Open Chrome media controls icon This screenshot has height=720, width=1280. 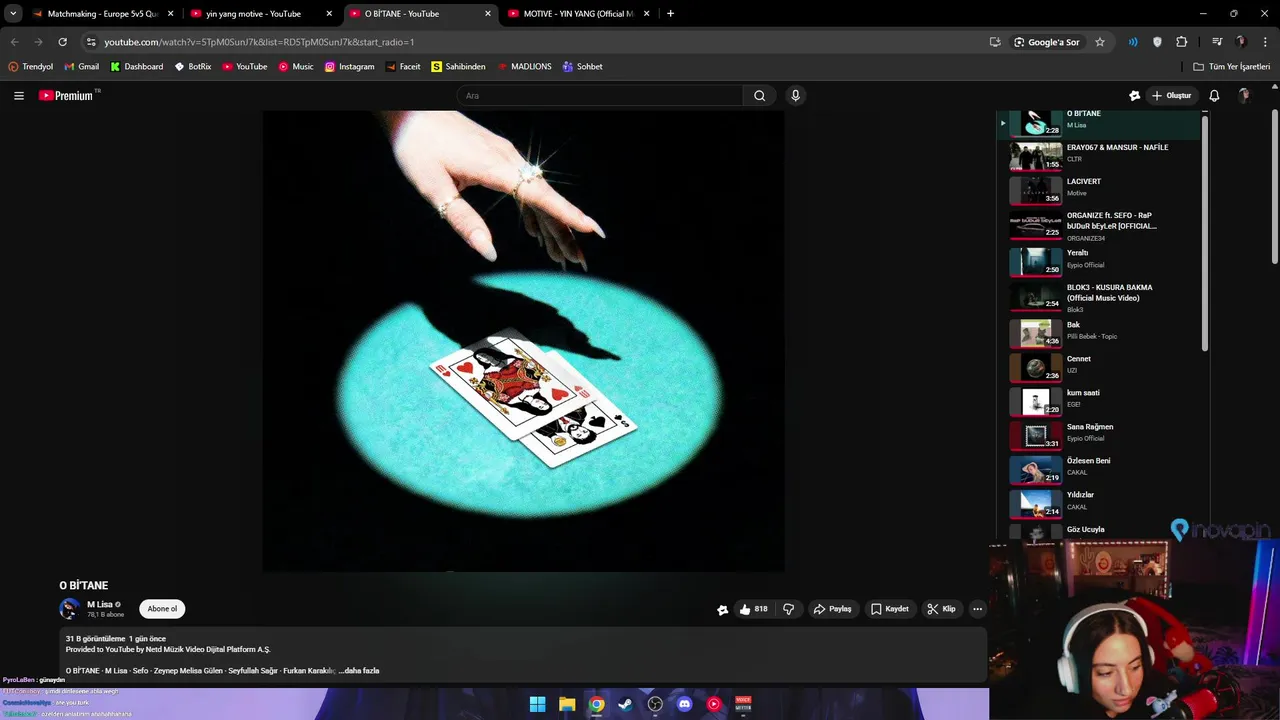(1217, 42)
